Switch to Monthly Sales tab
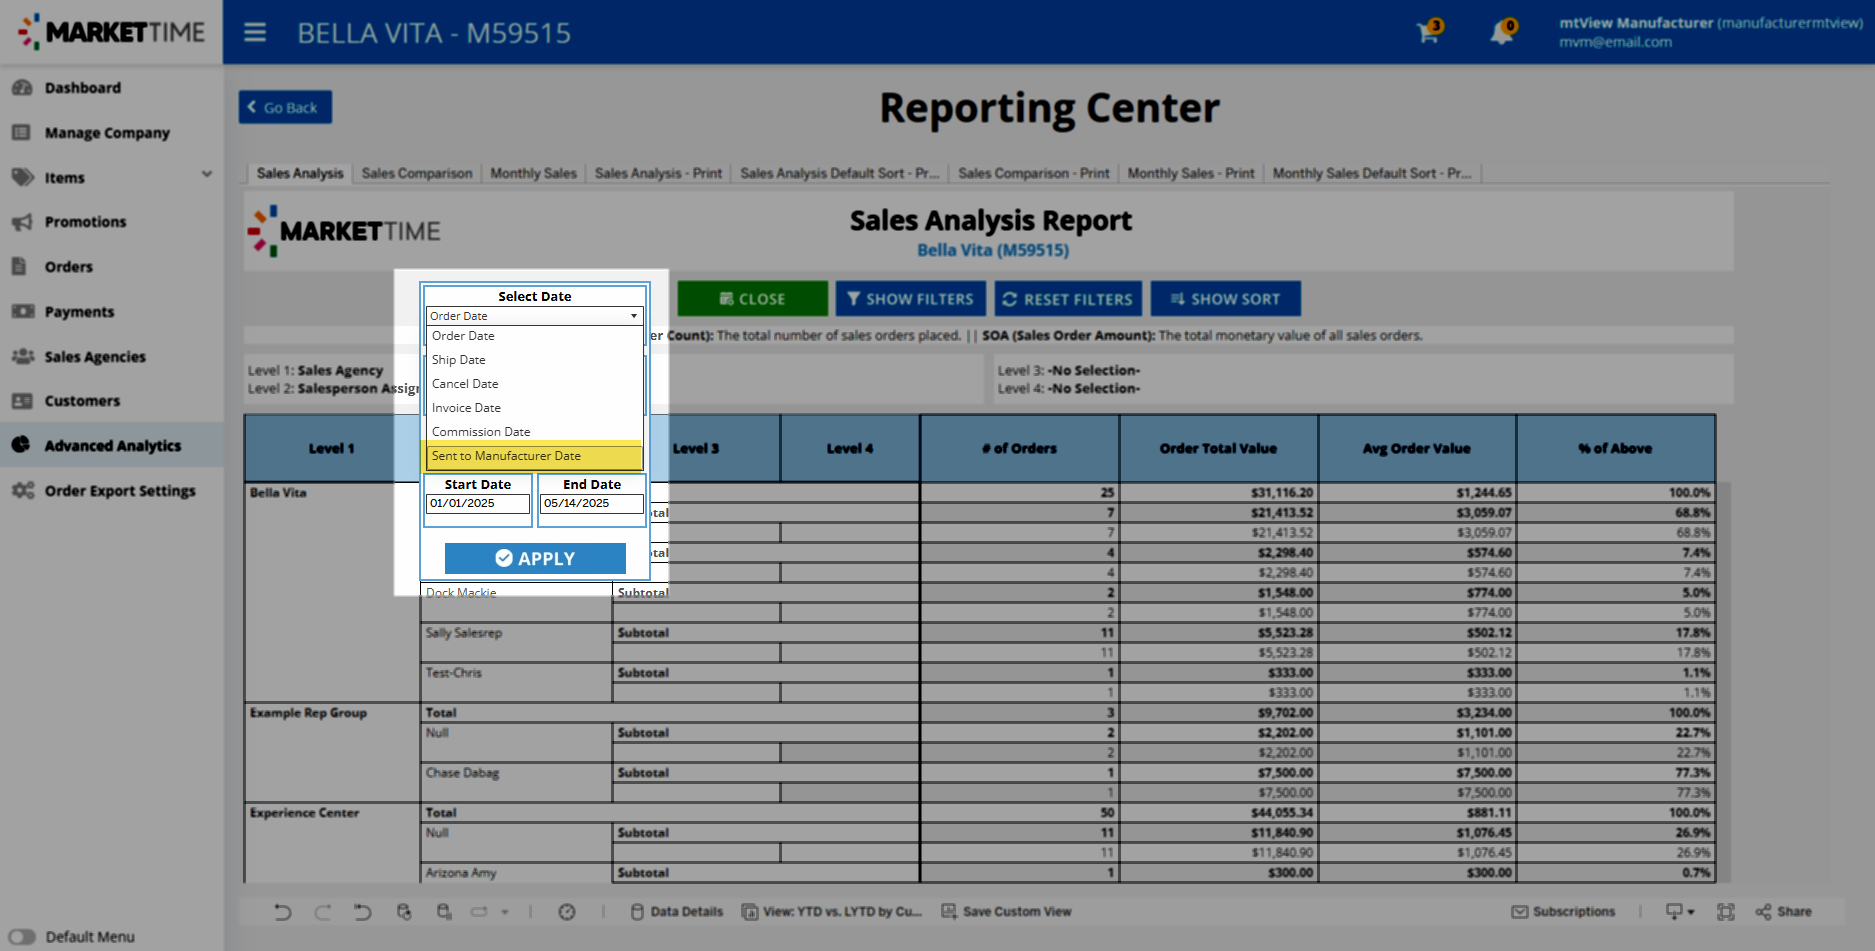 tap(533, 173)
